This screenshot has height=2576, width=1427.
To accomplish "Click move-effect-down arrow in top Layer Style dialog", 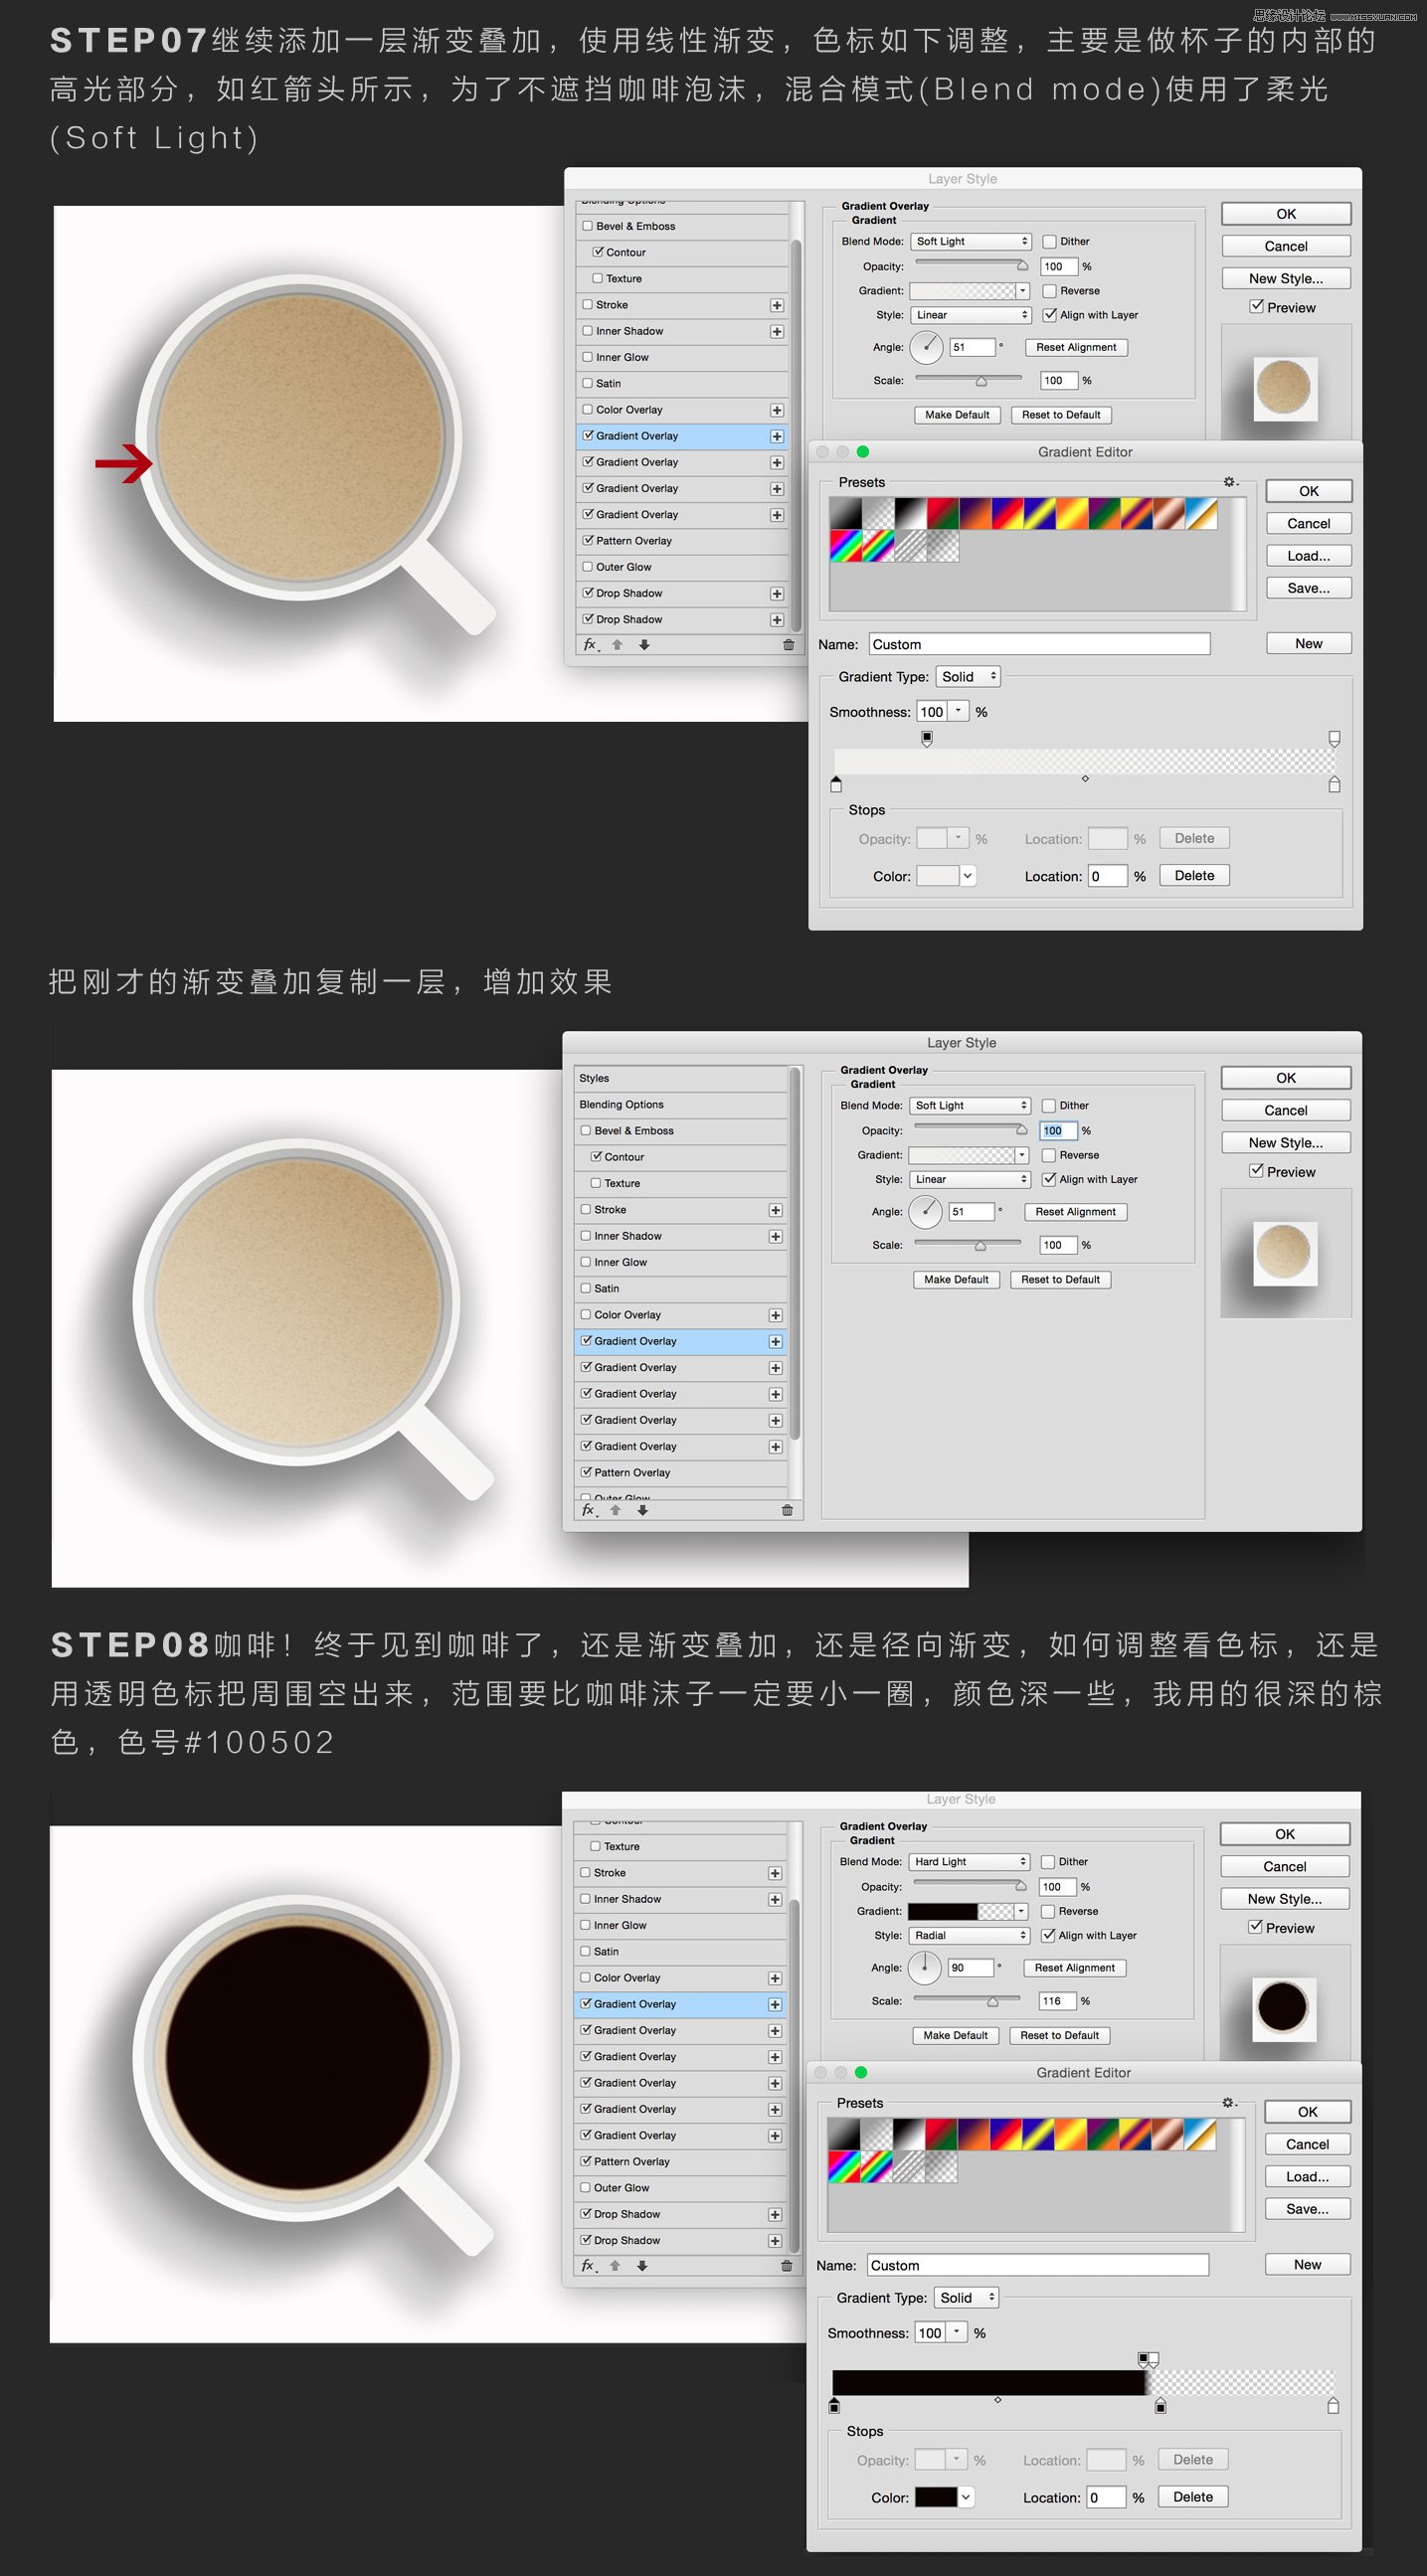I will [x=644, y=645].
